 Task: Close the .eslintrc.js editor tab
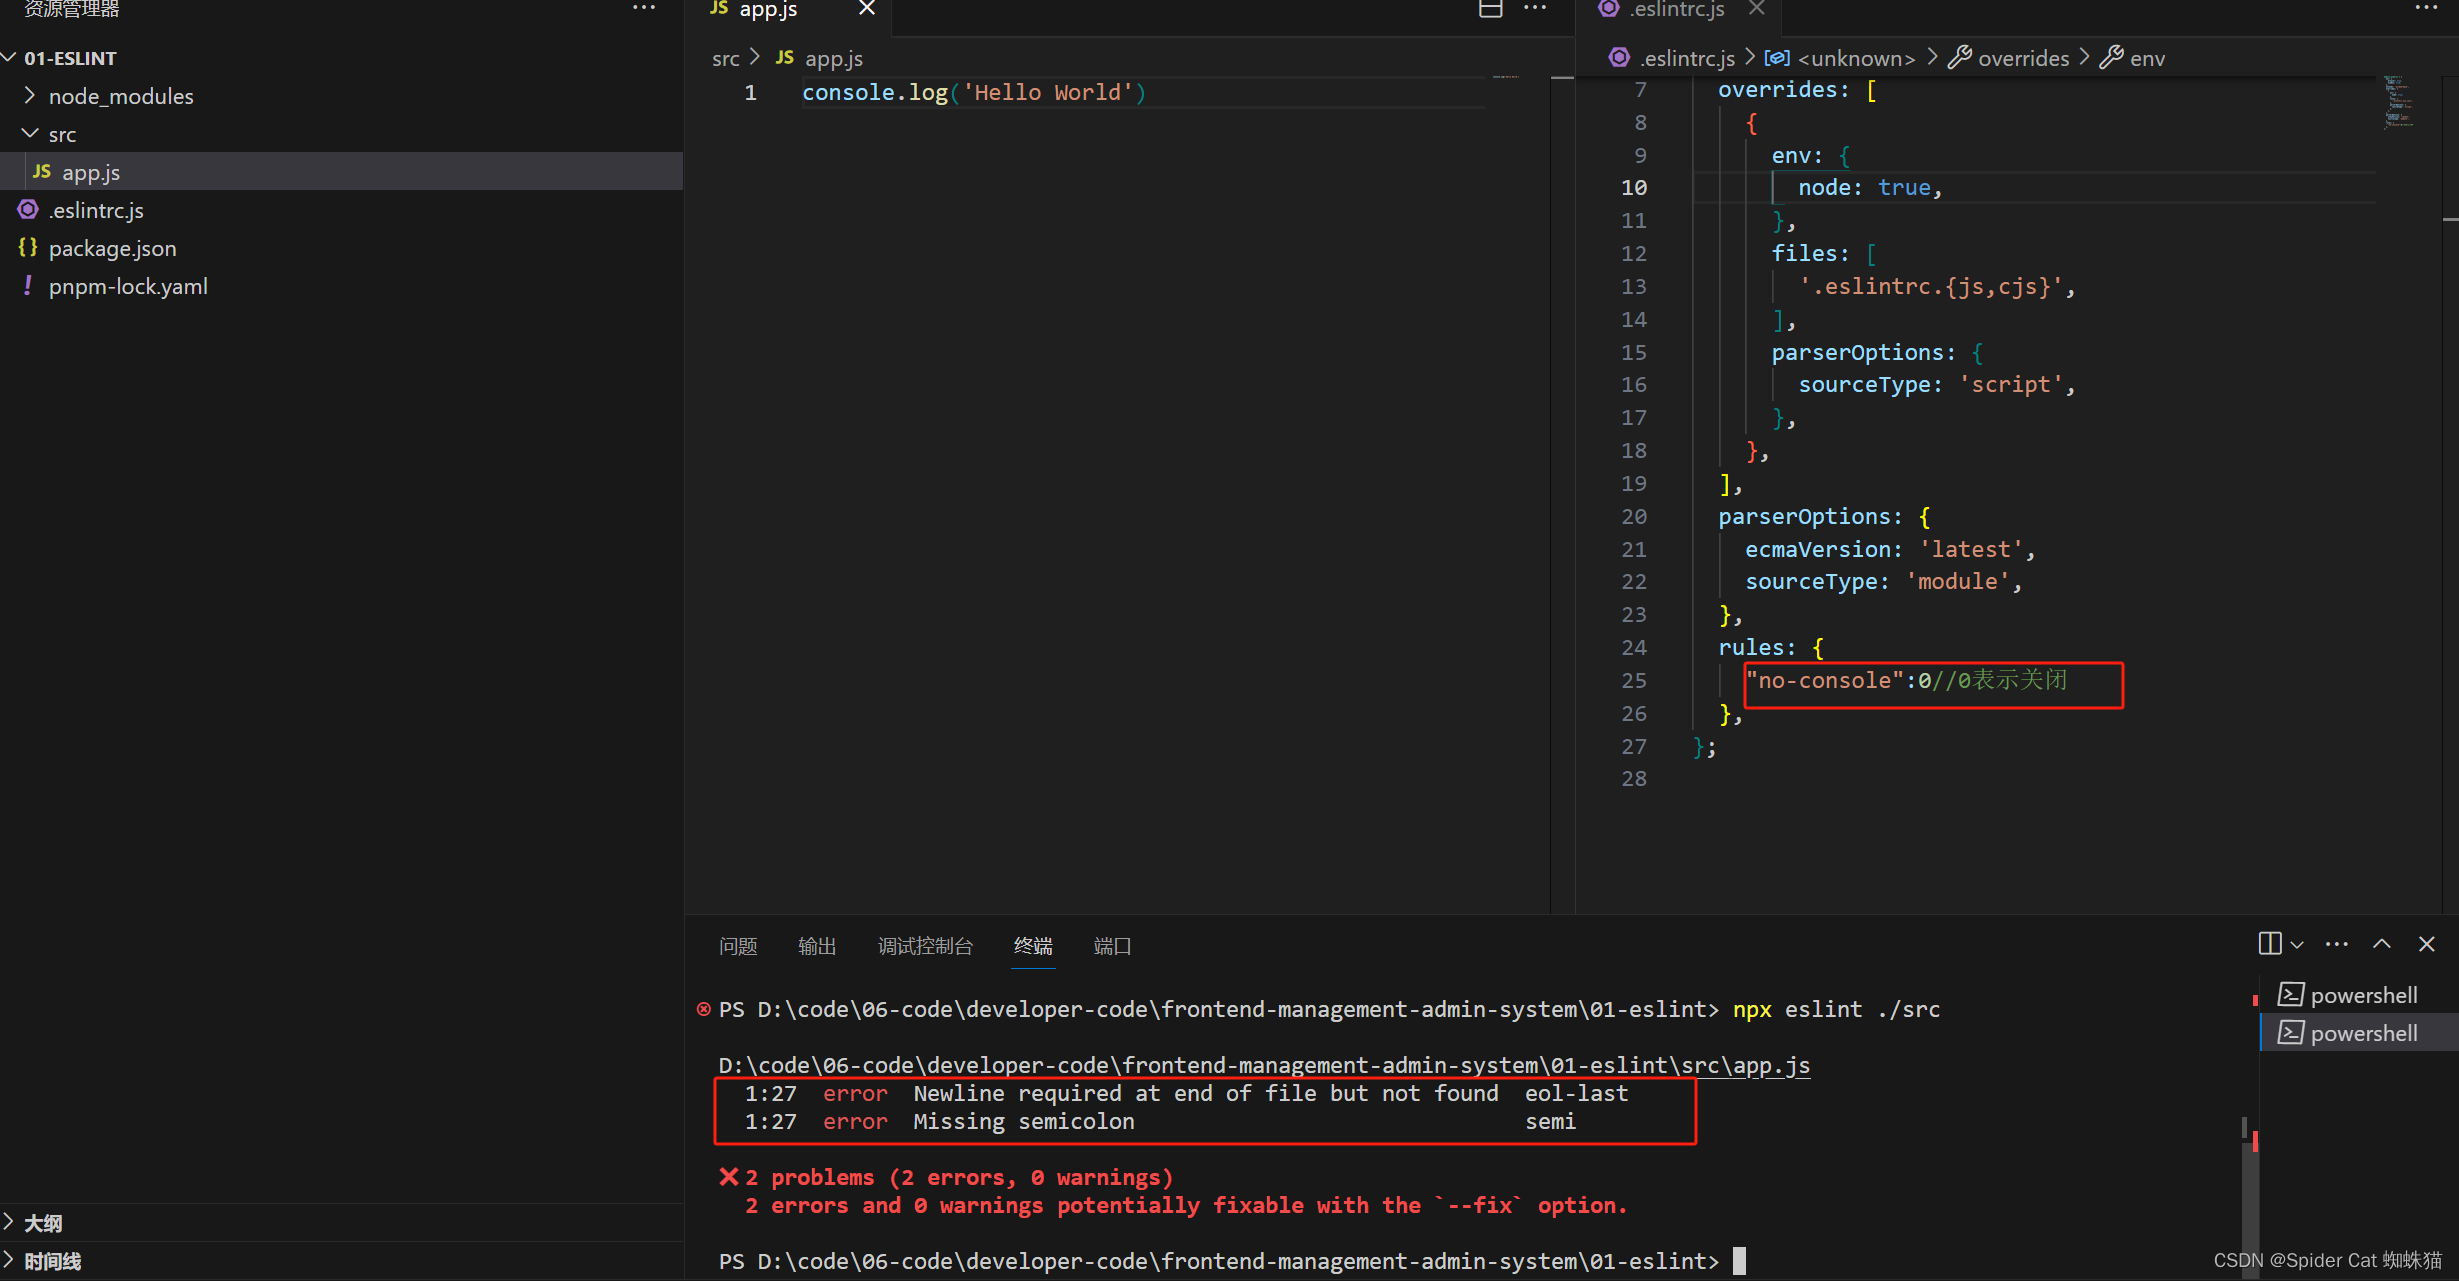(1757, 9)
